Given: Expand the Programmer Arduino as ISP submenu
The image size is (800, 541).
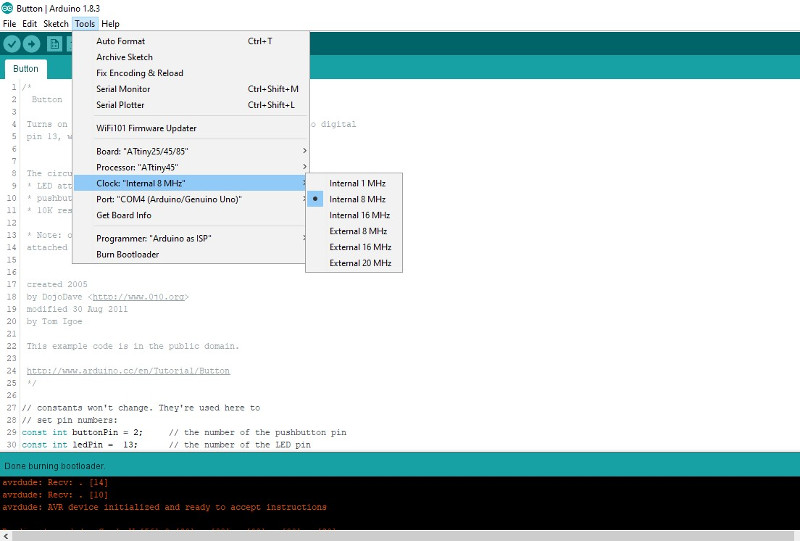Looking at the screenshot, I should 190,238.
